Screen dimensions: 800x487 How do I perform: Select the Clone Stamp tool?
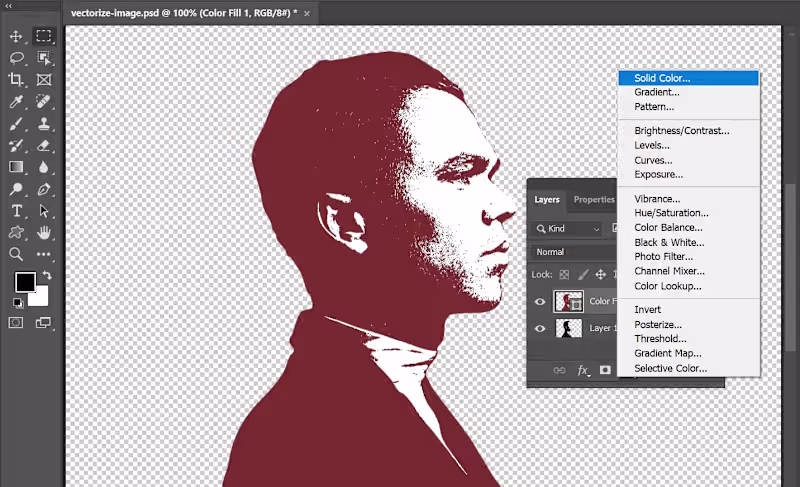[x=44, y=123]
